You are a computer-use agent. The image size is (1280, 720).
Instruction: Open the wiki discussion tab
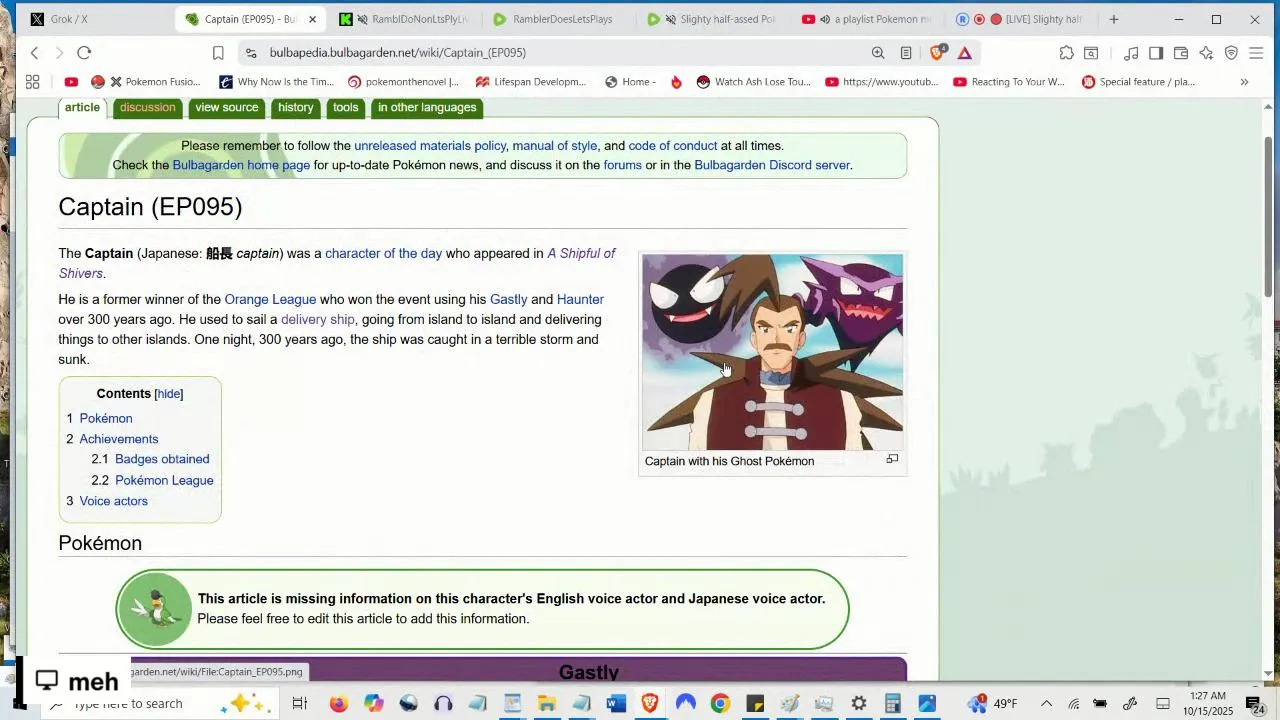[147, 108]
